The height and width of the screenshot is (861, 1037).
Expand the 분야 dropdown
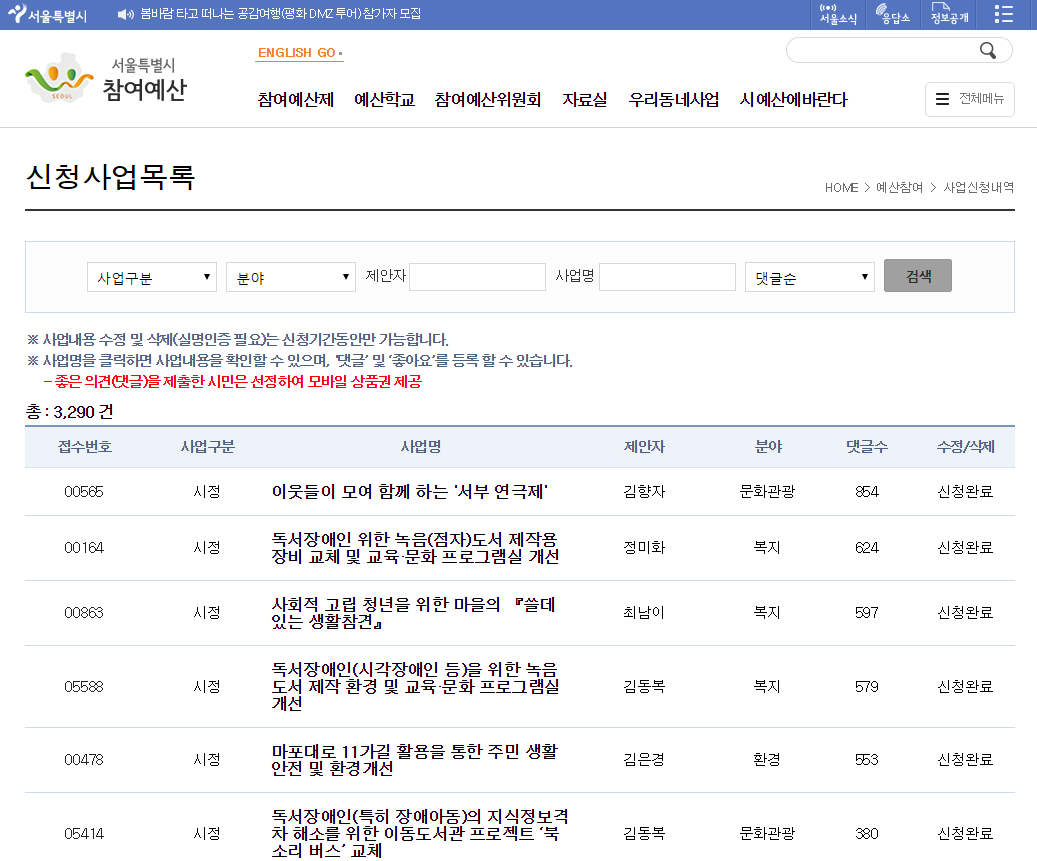[290, 277]
